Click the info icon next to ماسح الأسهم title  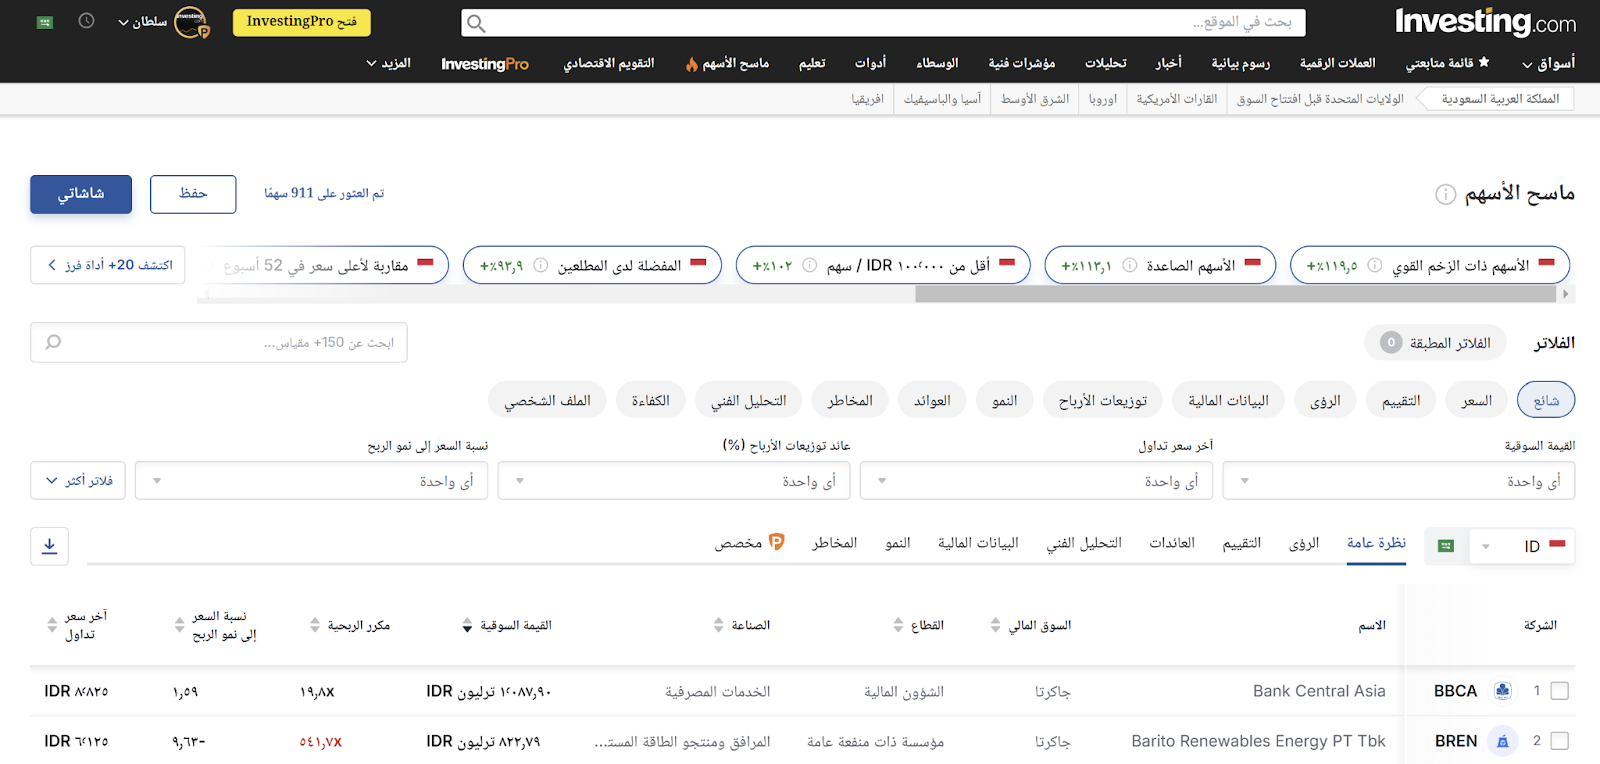[x=1445, y=194]
